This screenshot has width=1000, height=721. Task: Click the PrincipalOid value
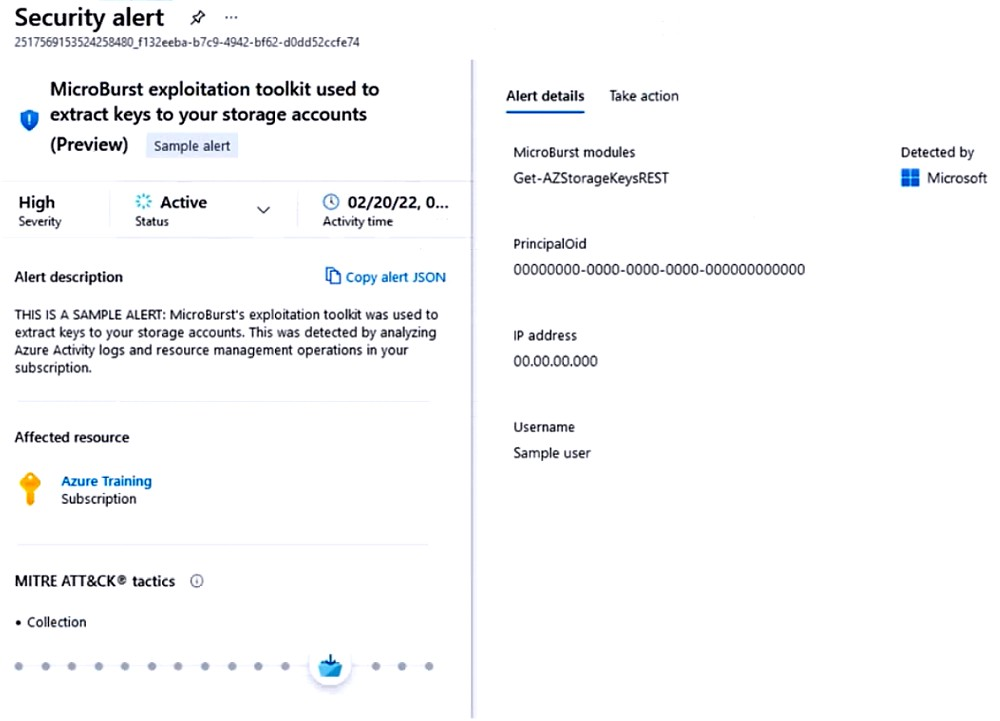pos(658,270)
